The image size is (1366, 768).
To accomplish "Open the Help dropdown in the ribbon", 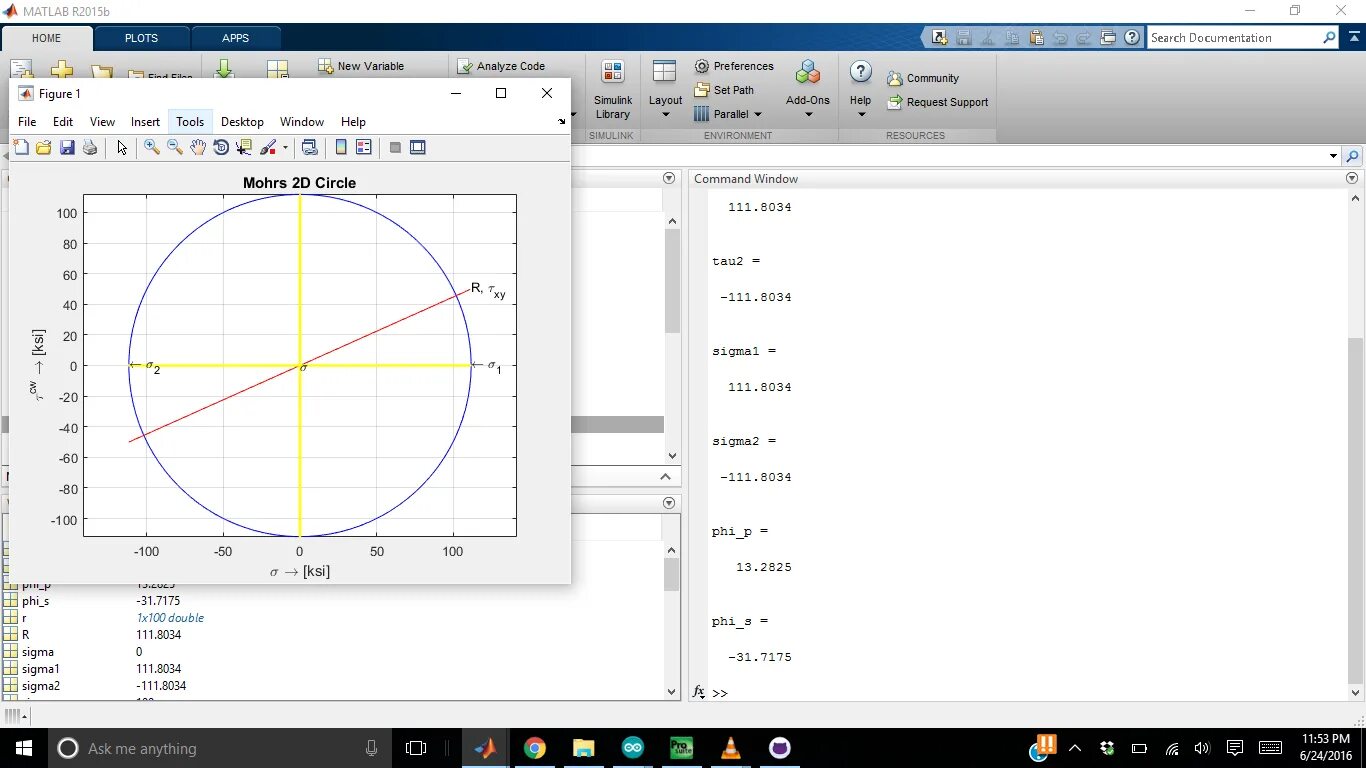I will 861,90.
